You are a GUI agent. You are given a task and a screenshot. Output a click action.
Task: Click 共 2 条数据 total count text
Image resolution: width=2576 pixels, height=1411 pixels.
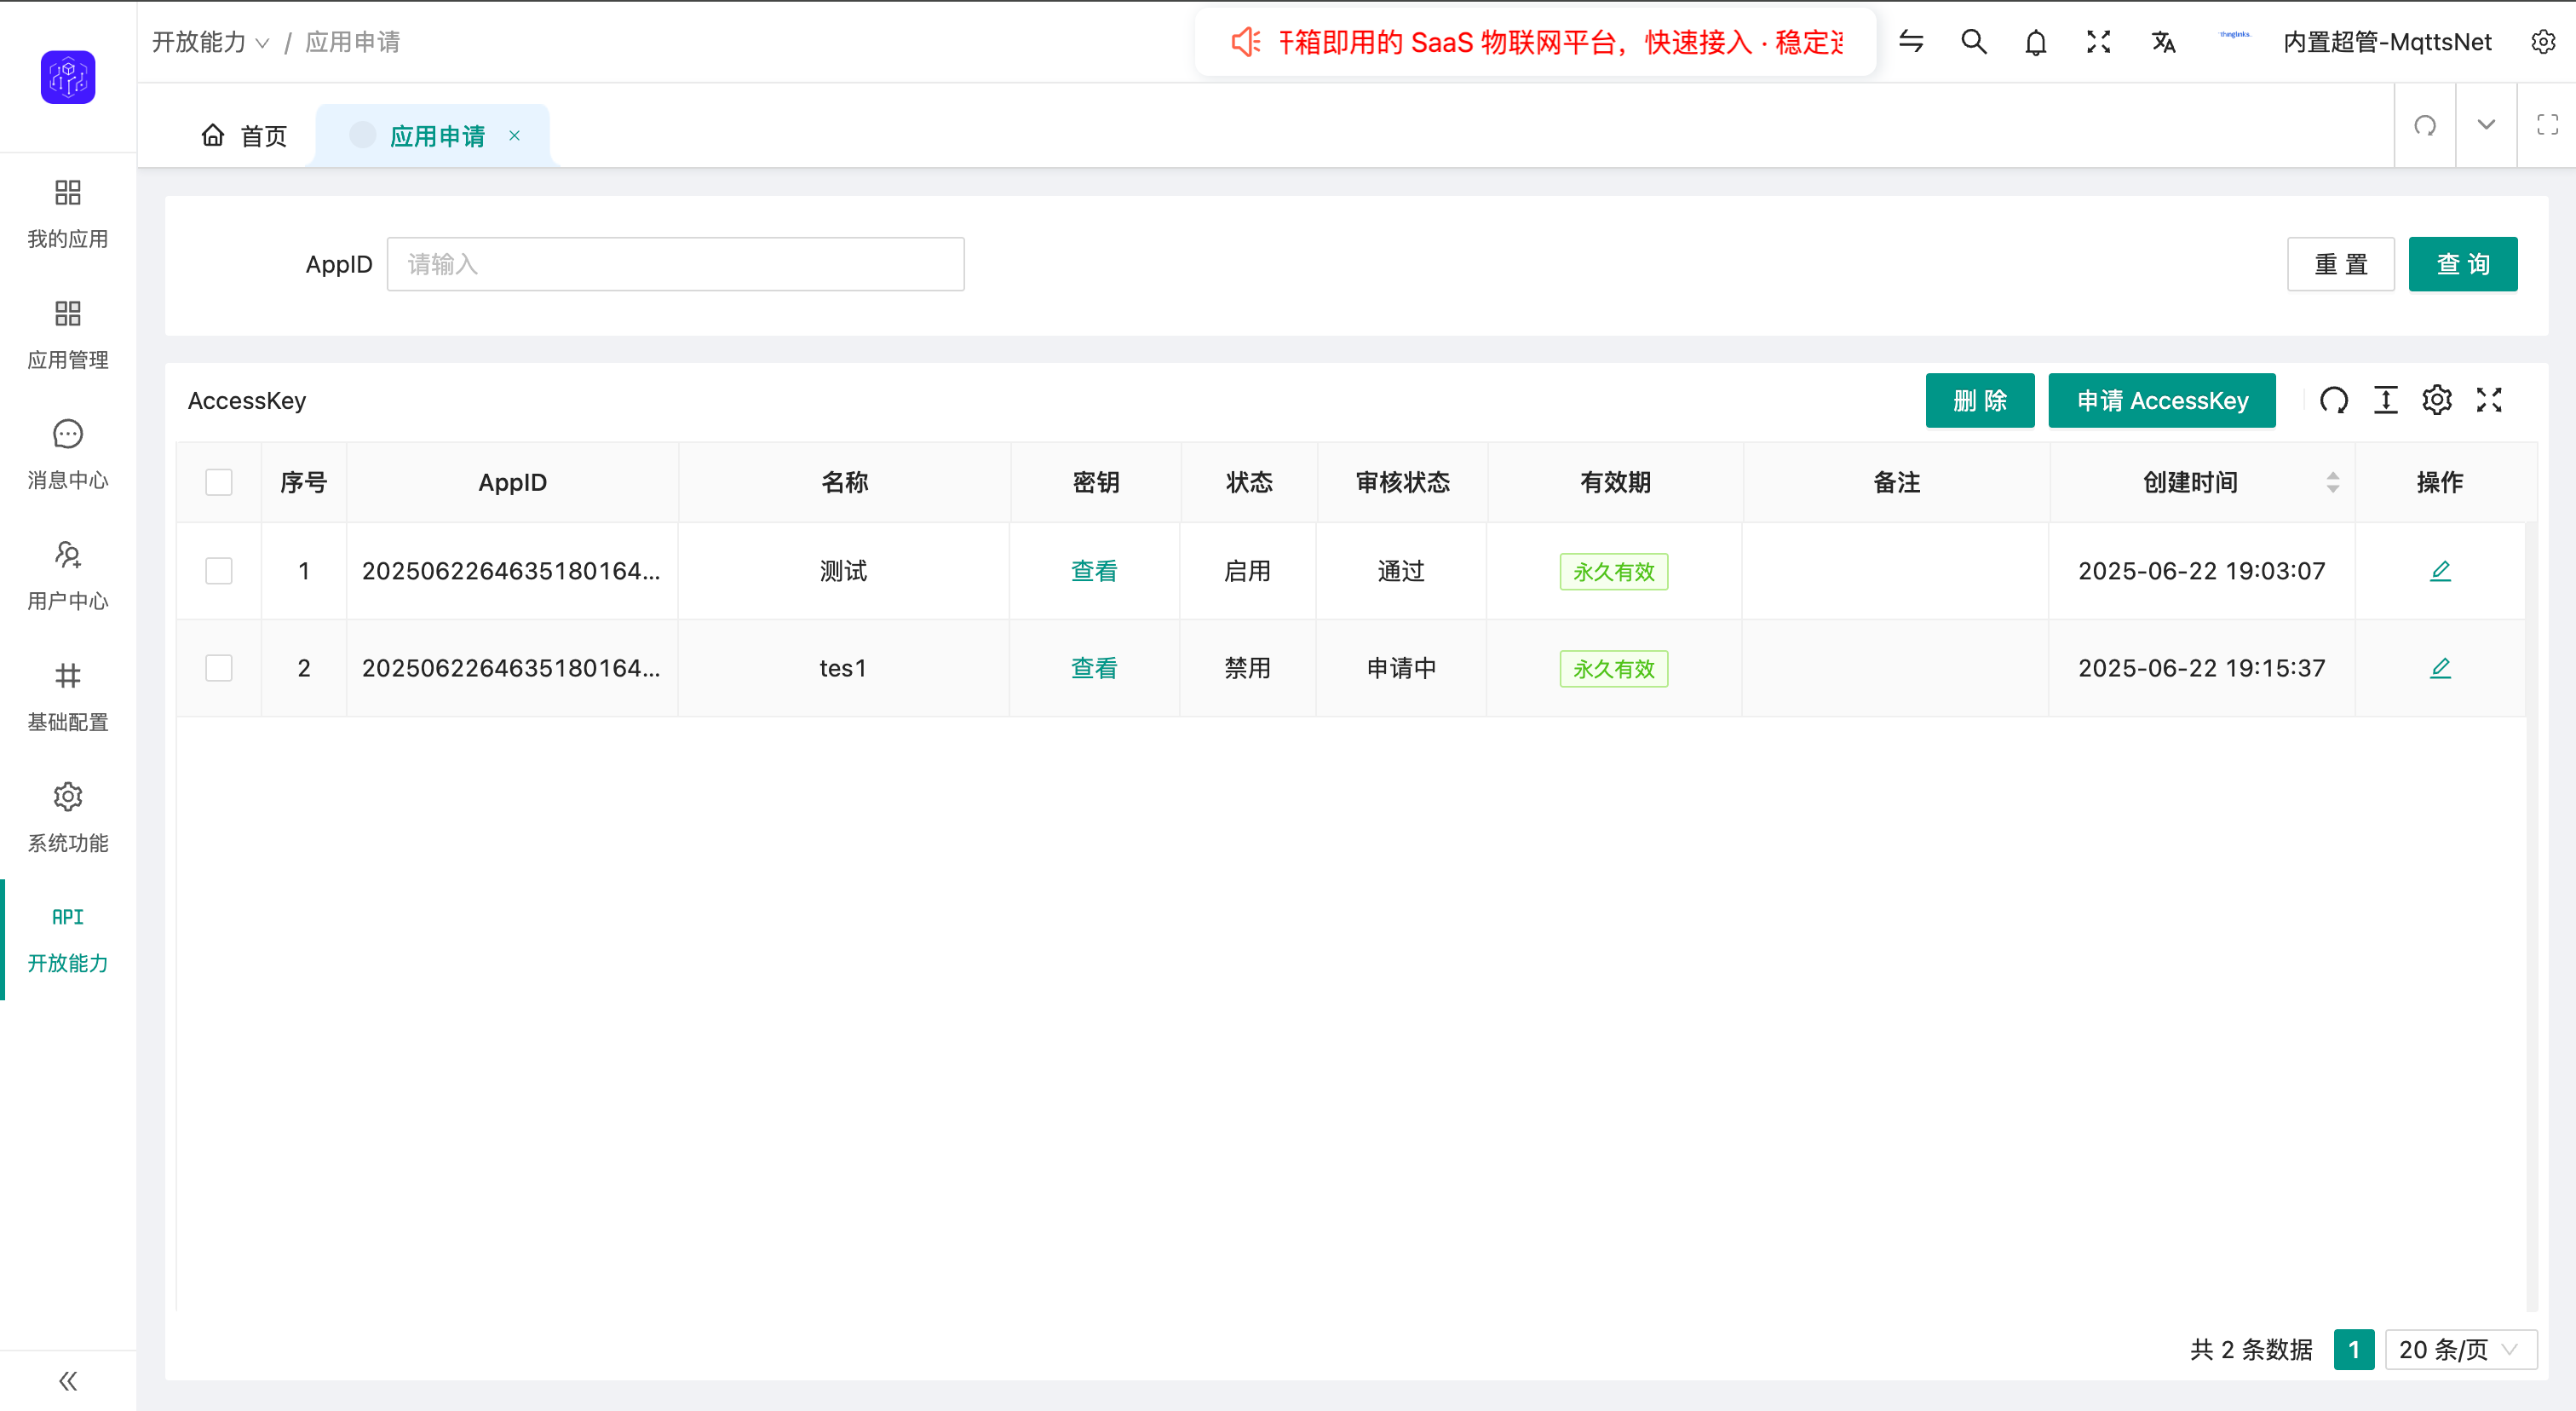click(x=2251, y=1350)
